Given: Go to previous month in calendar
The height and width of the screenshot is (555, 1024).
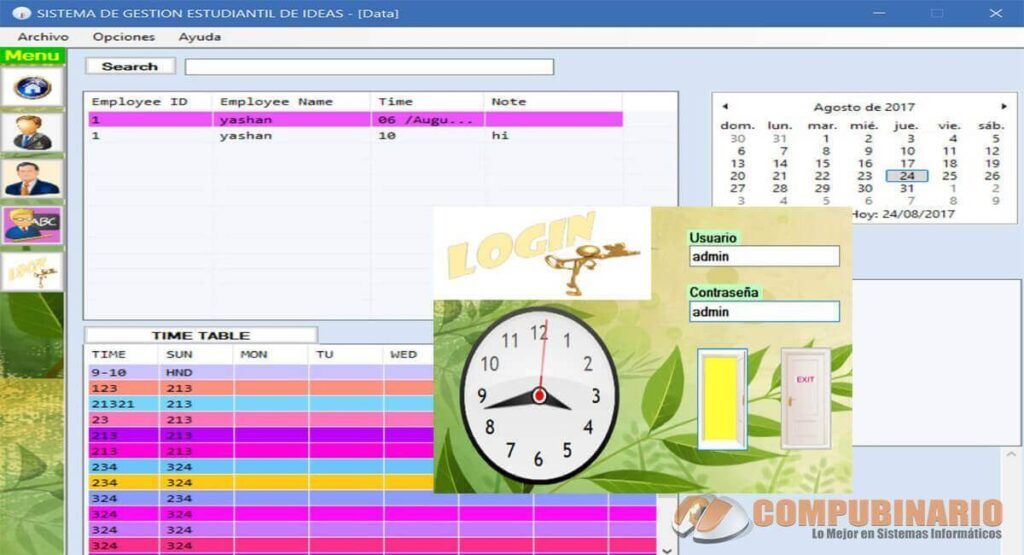Looking at the screenshot, I should (725, 106).
